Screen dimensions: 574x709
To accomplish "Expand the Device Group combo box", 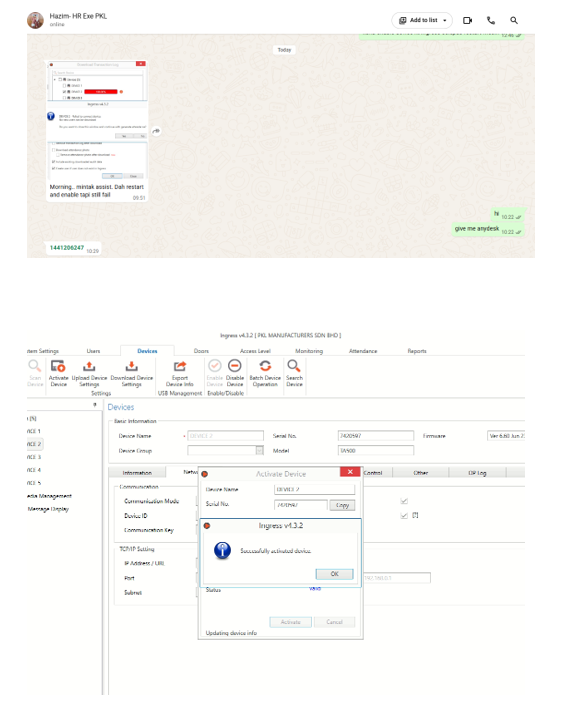I will click(x=260, y=450).
